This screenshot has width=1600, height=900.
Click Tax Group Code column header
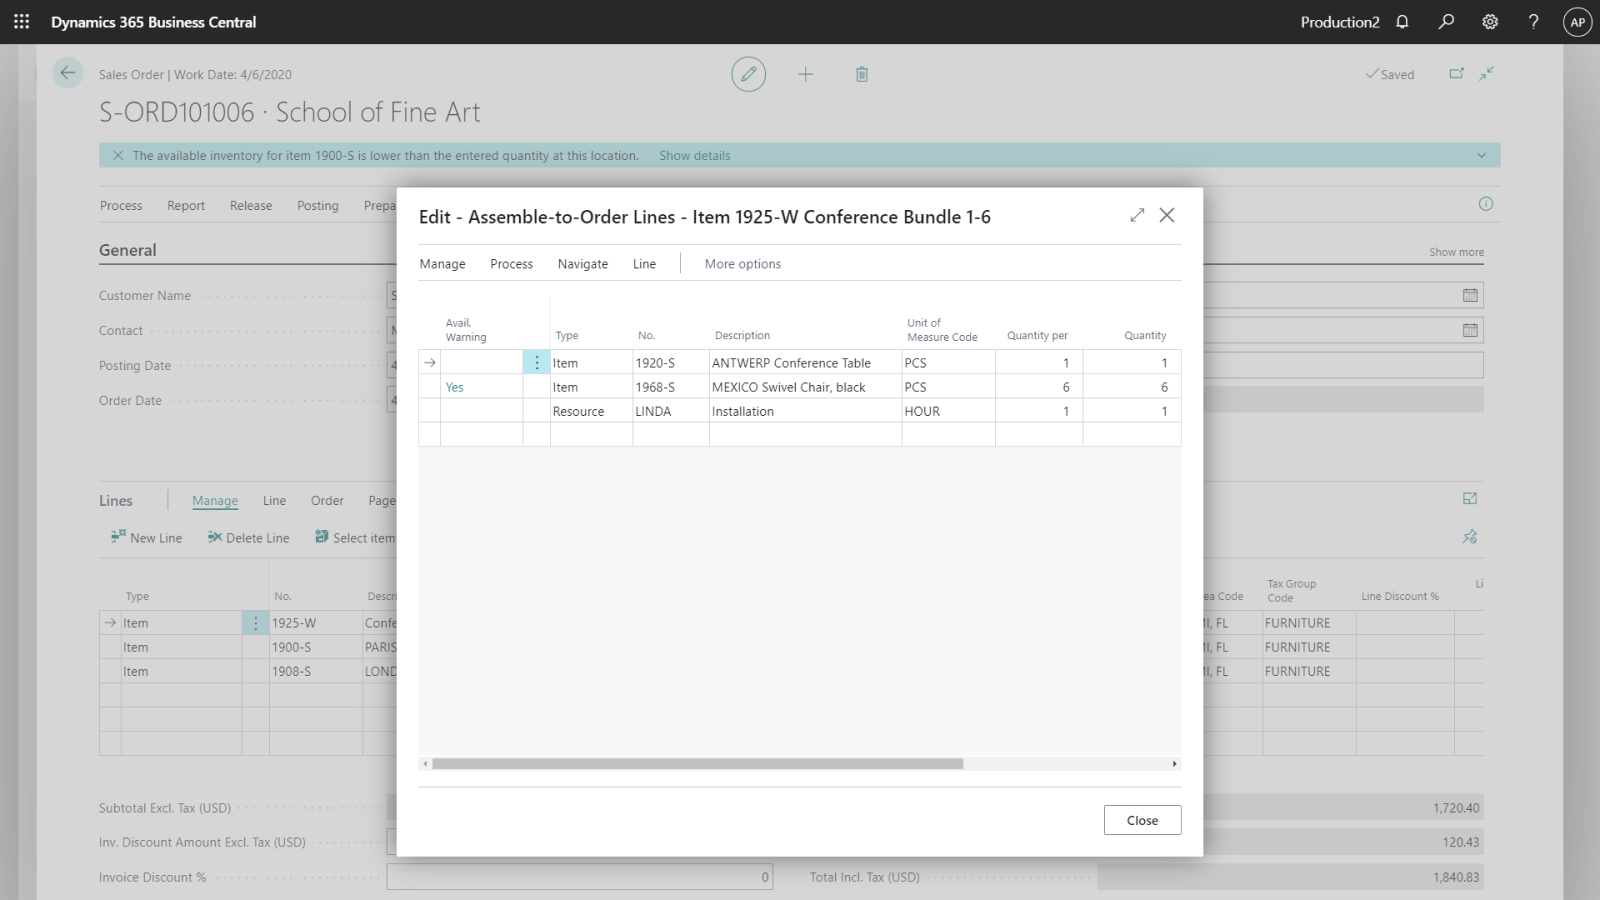tap(1291, 591)
